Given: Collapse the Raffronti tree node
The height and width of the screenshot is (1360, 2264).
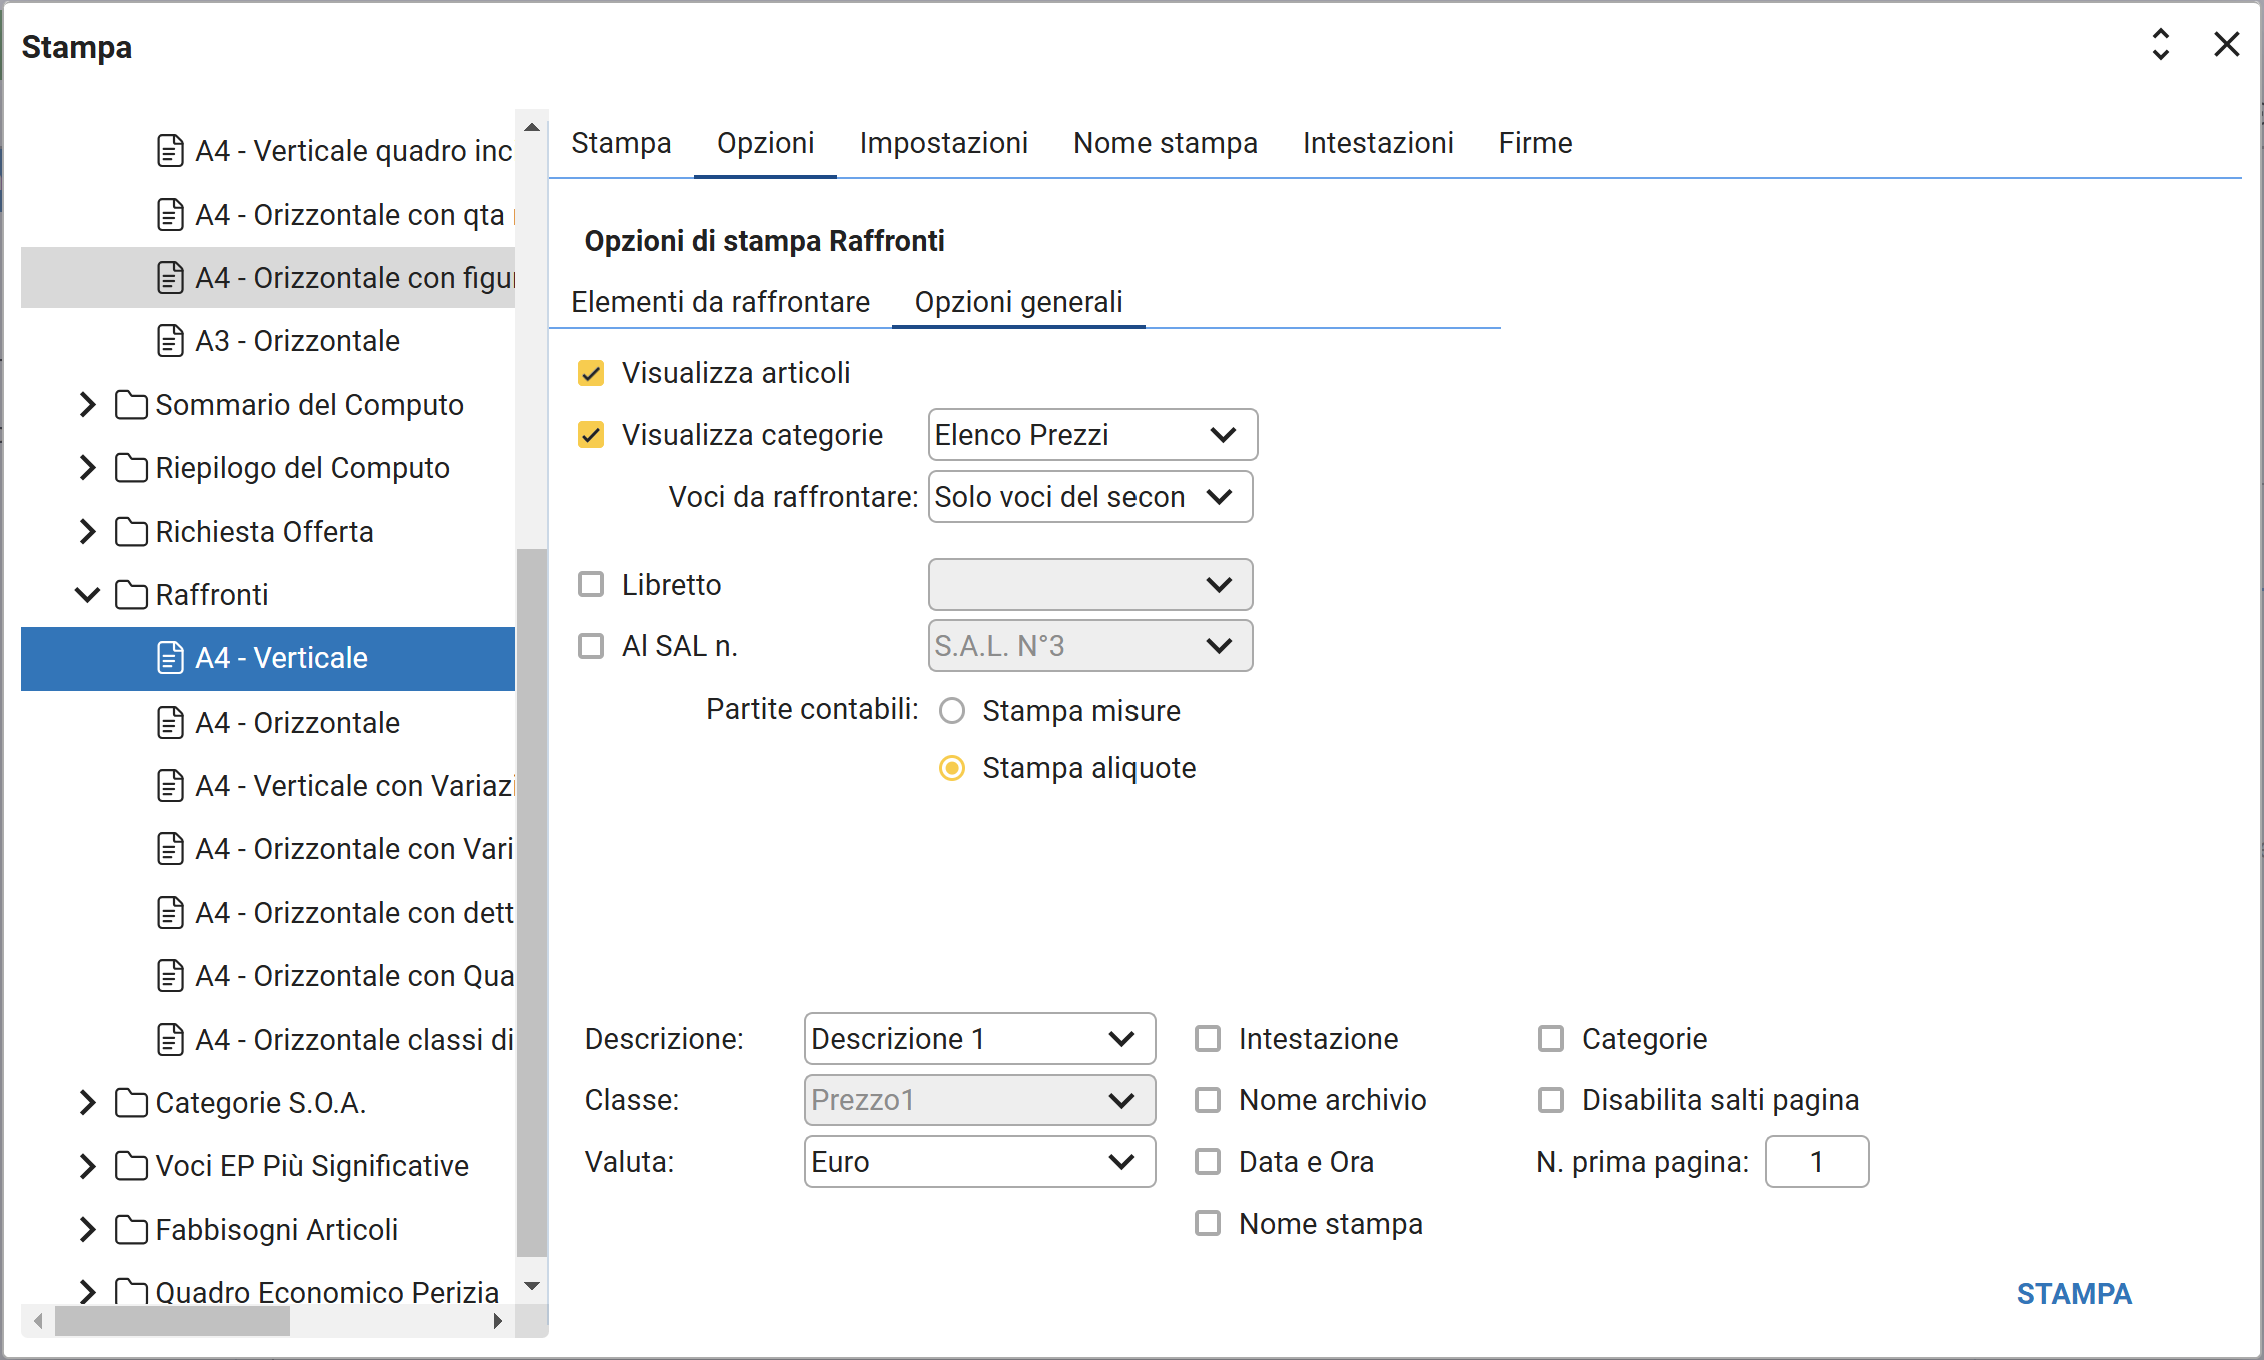Looking at the screenshot, I should pyautogui.click(x=88, y=595).
